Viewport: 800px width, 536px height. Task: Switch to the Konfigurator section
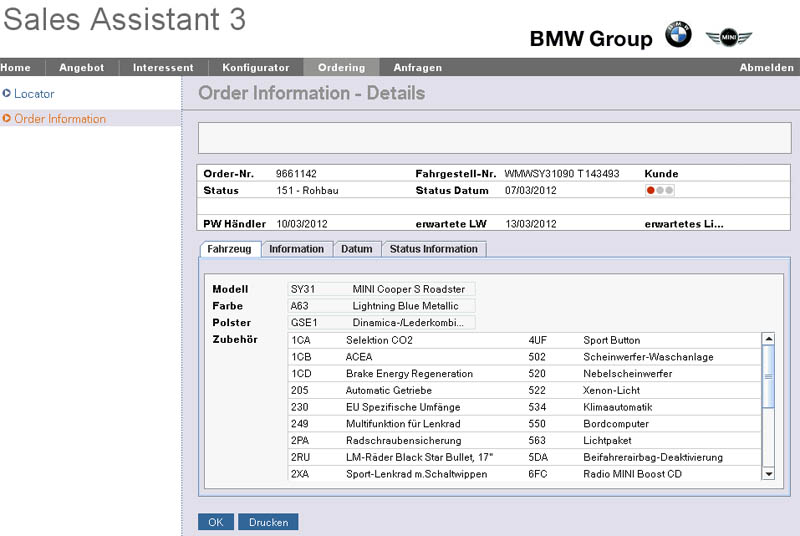click(256, 68)
